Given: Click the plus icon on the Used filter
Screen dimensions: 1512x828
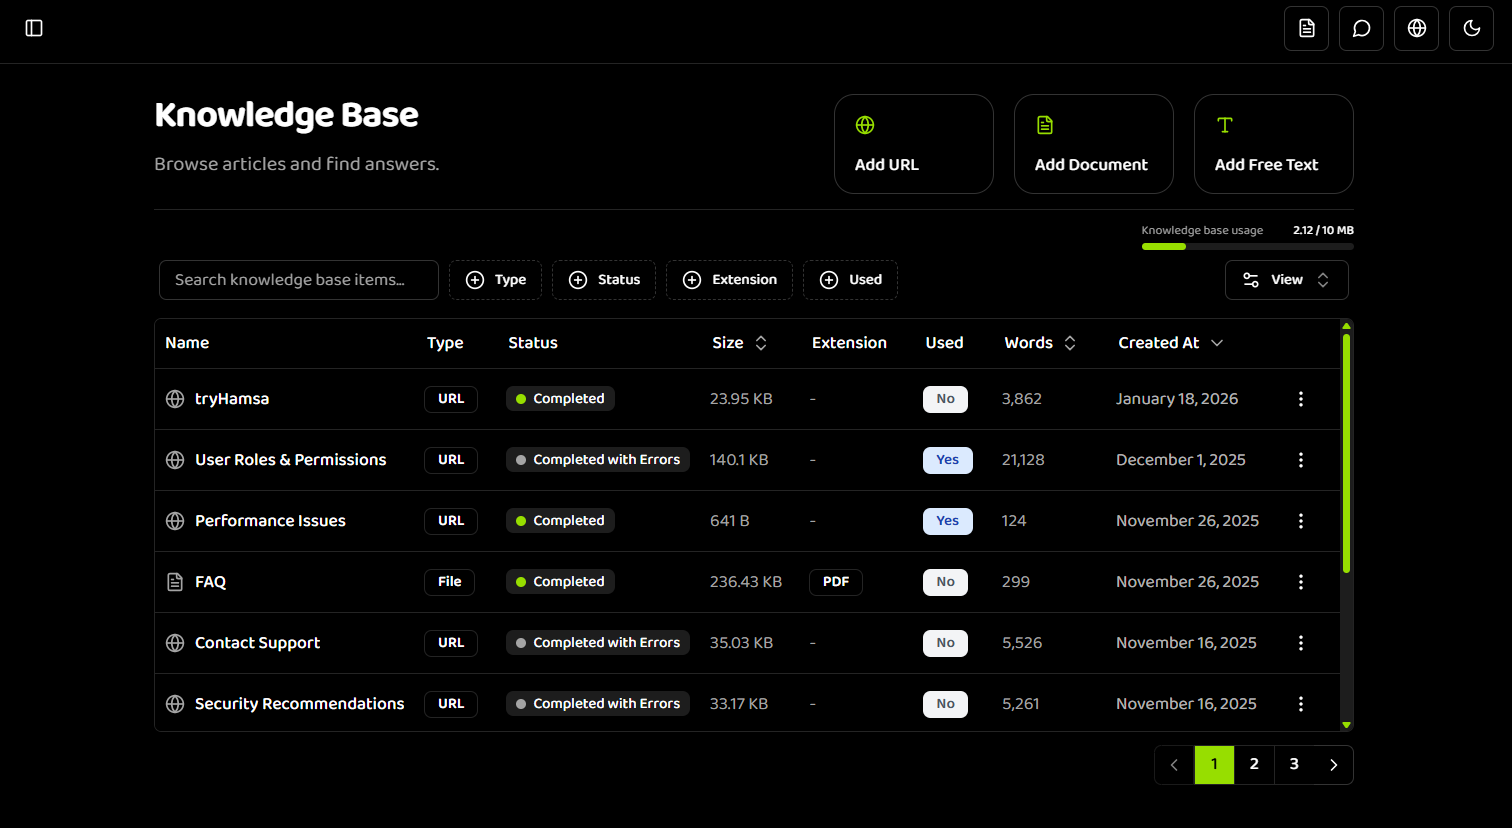Looking at the screenshot, I should (829, 280).
